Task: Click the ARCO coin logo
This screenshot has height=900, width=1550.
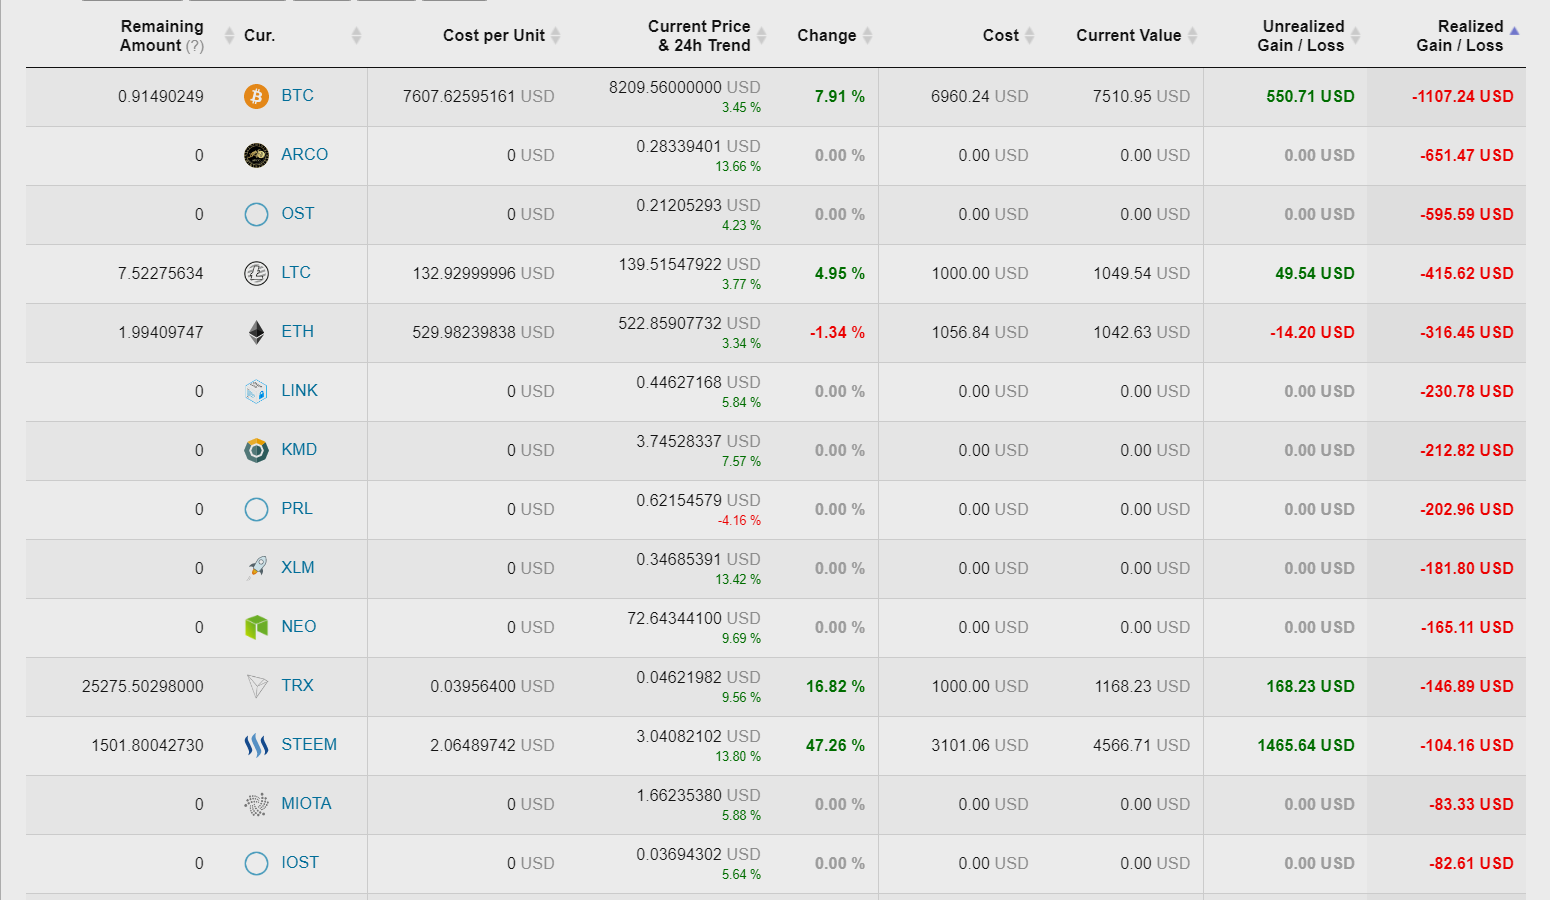Action: point(256,155)
